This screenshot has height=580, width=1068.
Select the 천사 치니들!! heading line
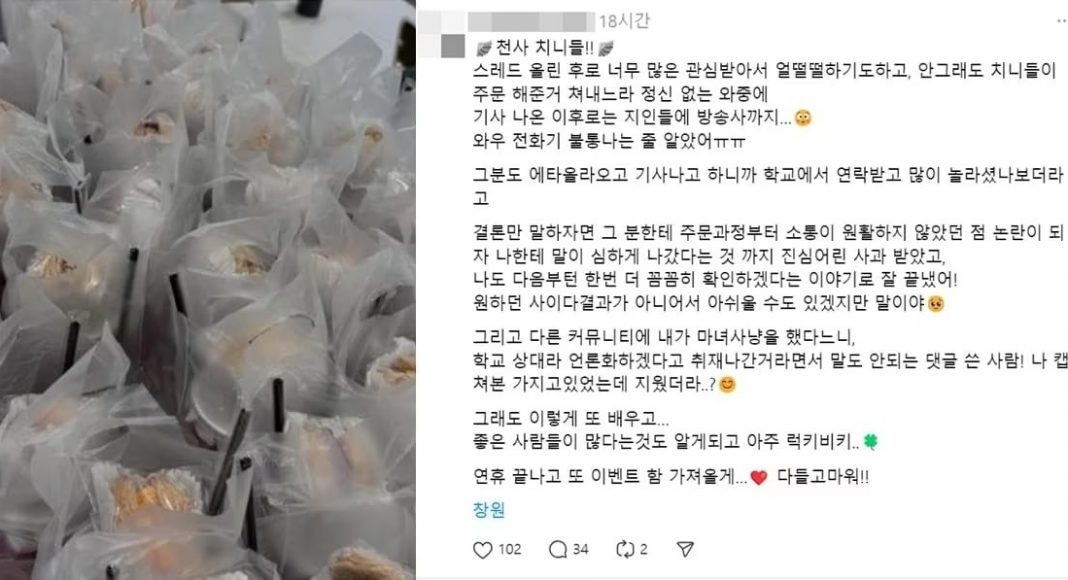[545, 48]
